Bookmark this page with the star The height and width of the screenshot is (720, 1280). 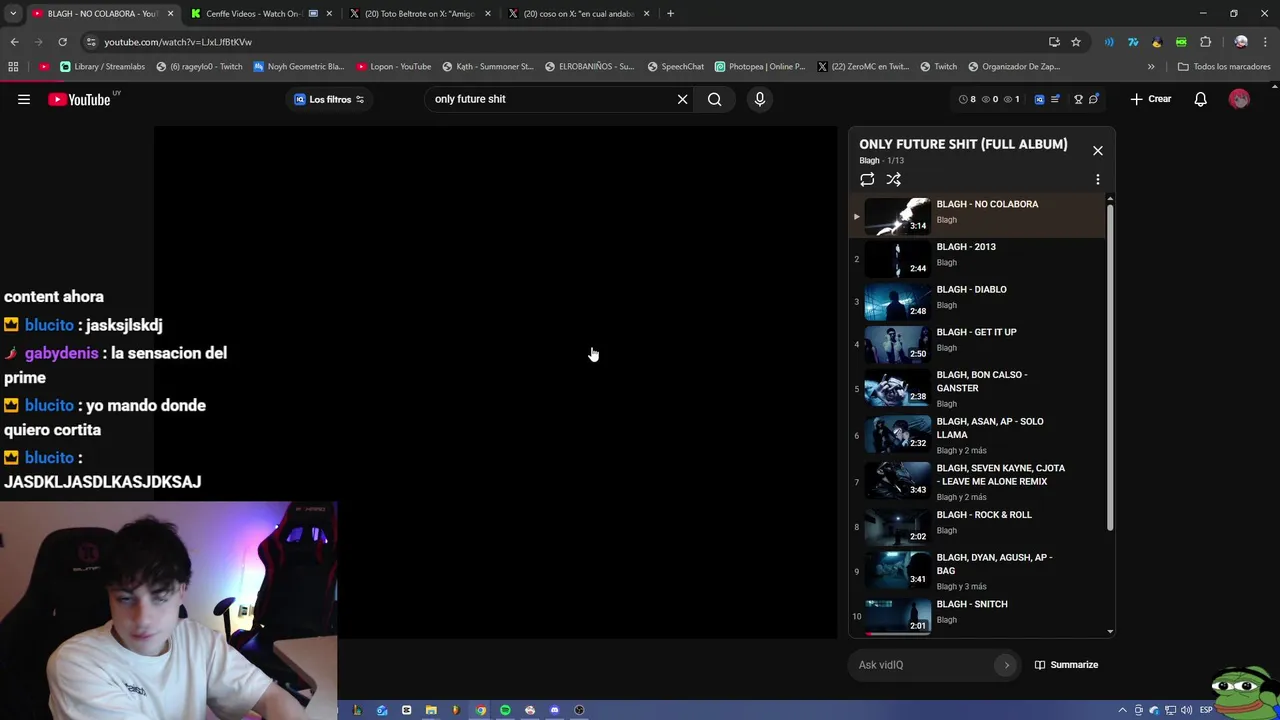click(1076, 42)
